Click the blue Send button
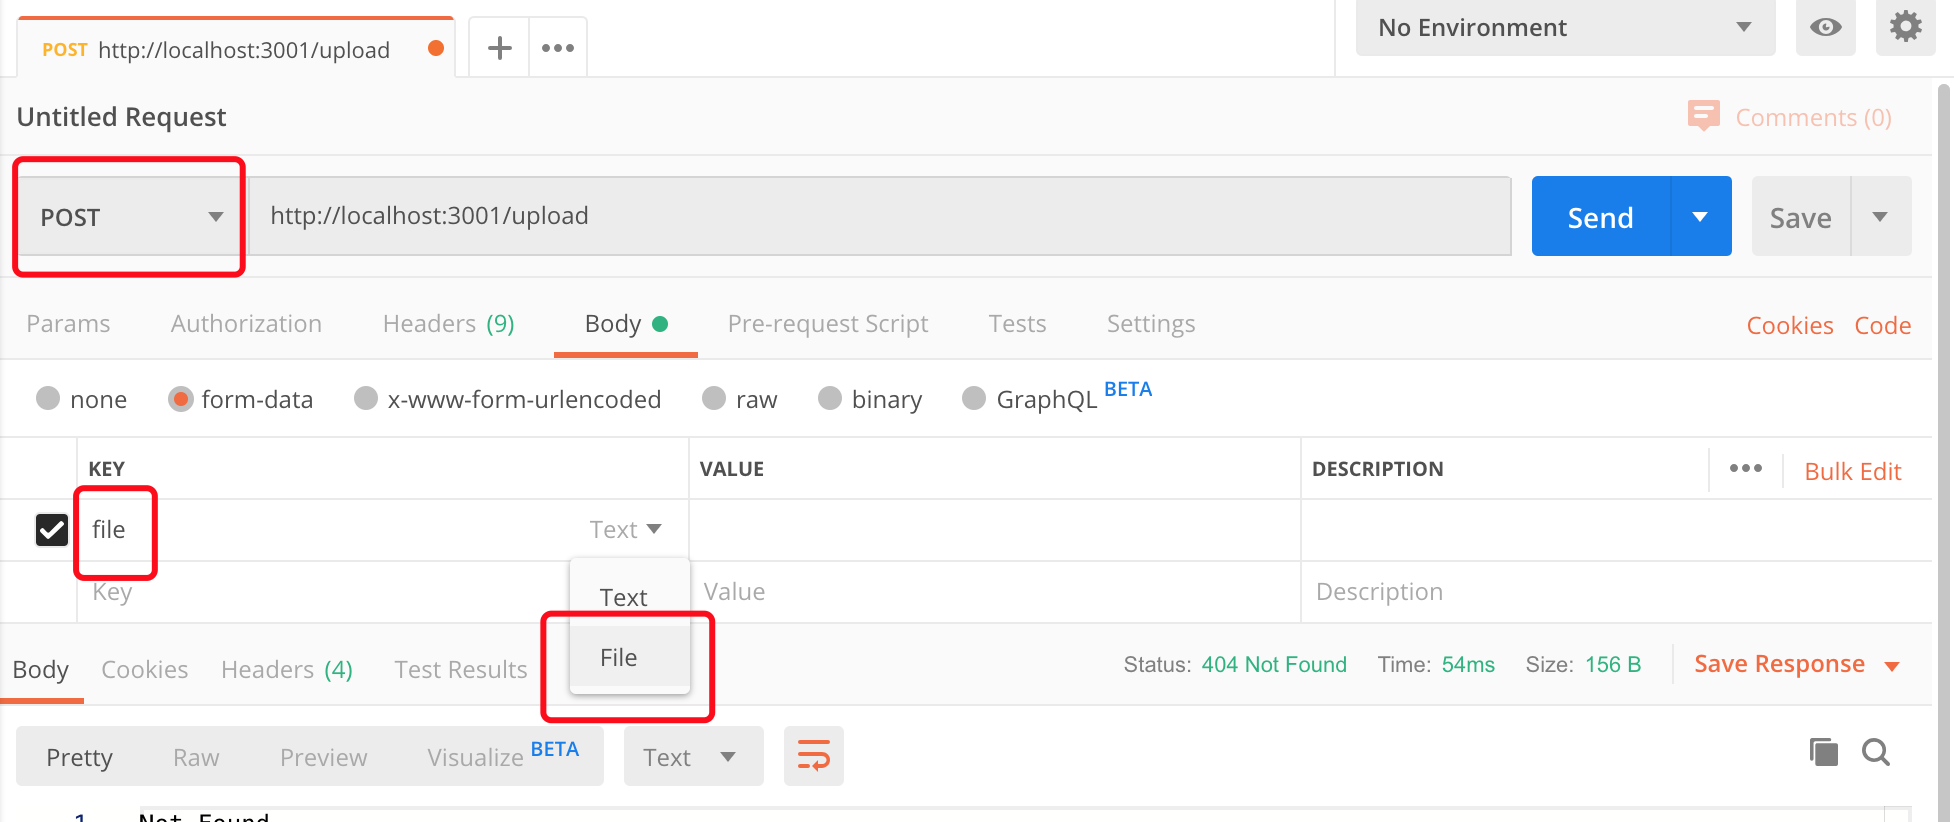The height and width of the screenshot is (822, 1954). click(x=1600, y=217)
